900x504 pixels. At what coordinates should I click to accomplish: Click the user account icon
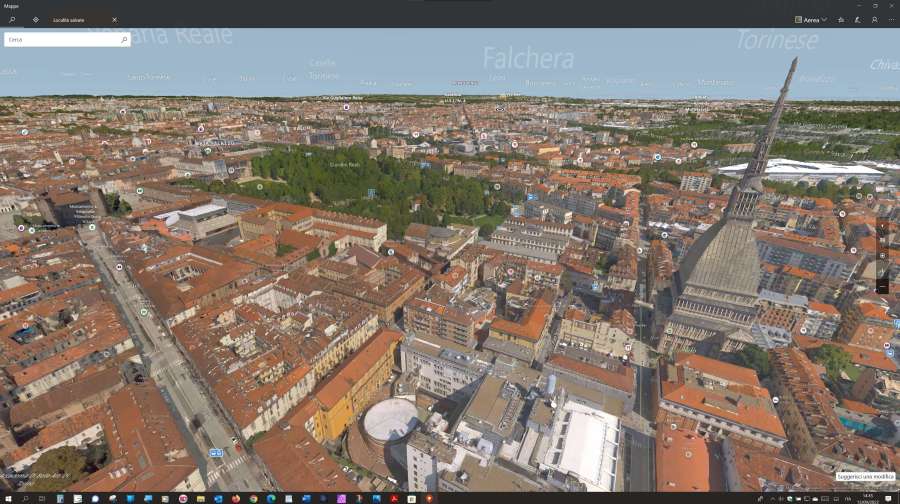[x=874, y=19]
